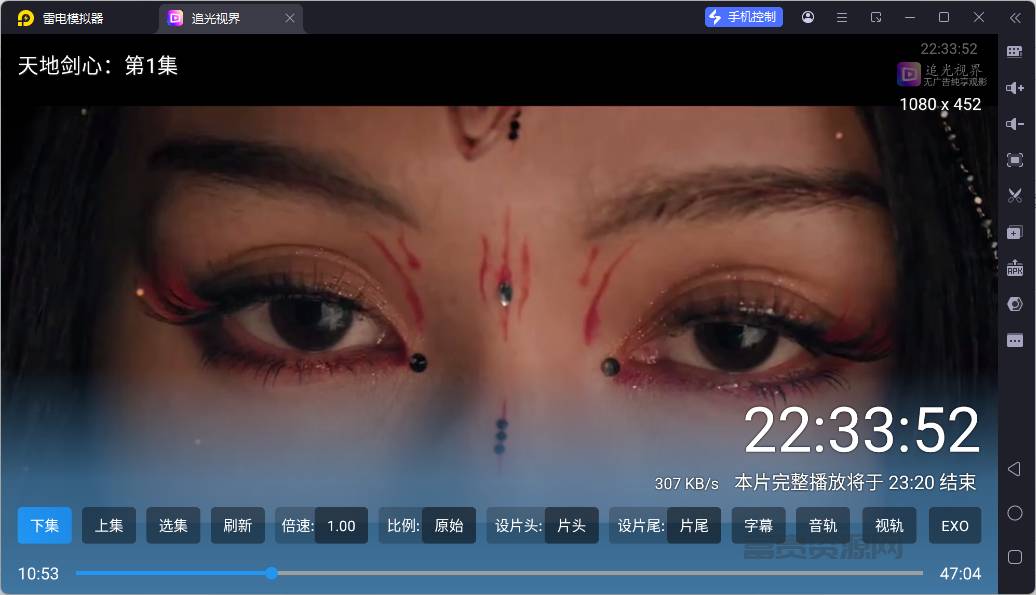Tap the Android recent apps square button
Image resolution: width=1036 pixels, height=595 pixels.
point(1015,557)
